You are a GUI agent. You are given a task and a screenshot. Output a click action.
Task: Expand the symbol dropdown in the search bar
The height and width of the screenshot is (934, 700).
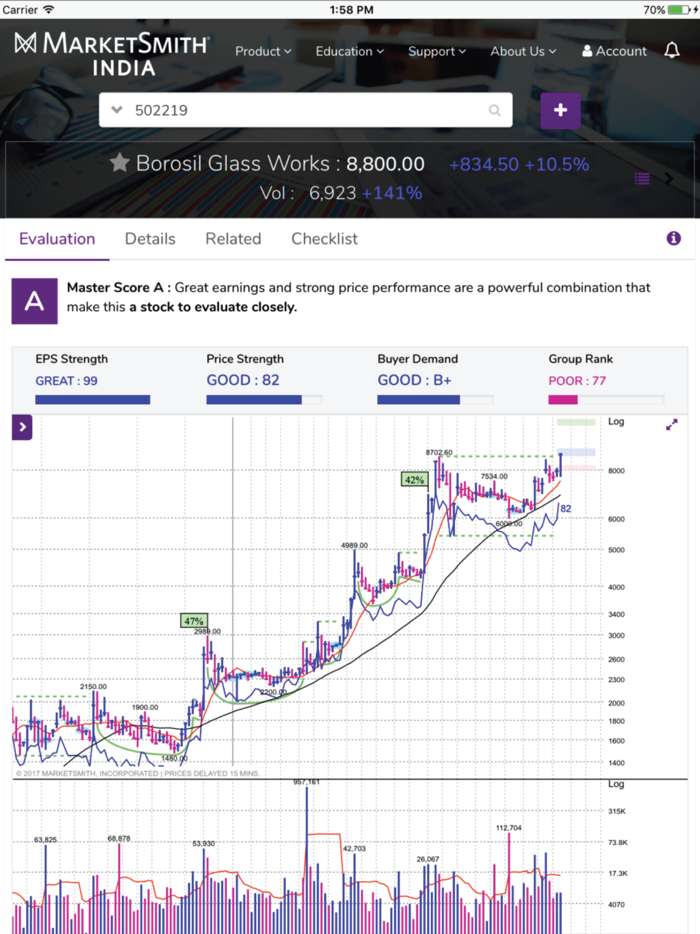point(120,110)
